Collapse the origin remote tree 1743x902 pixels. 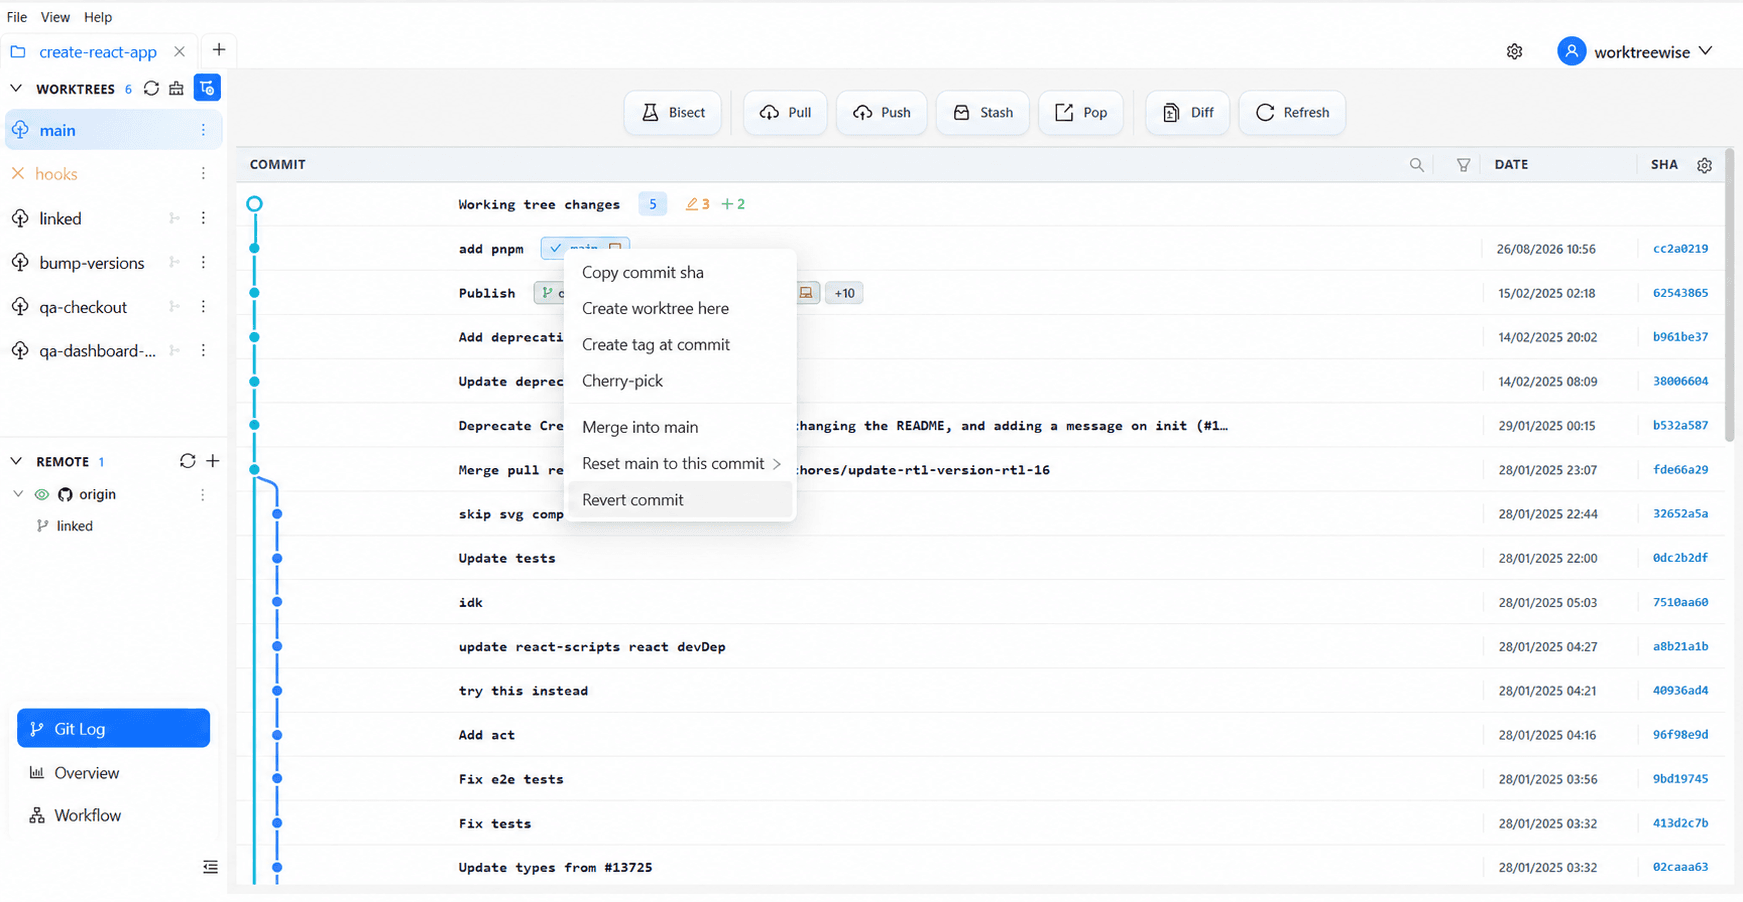[18, 494]
